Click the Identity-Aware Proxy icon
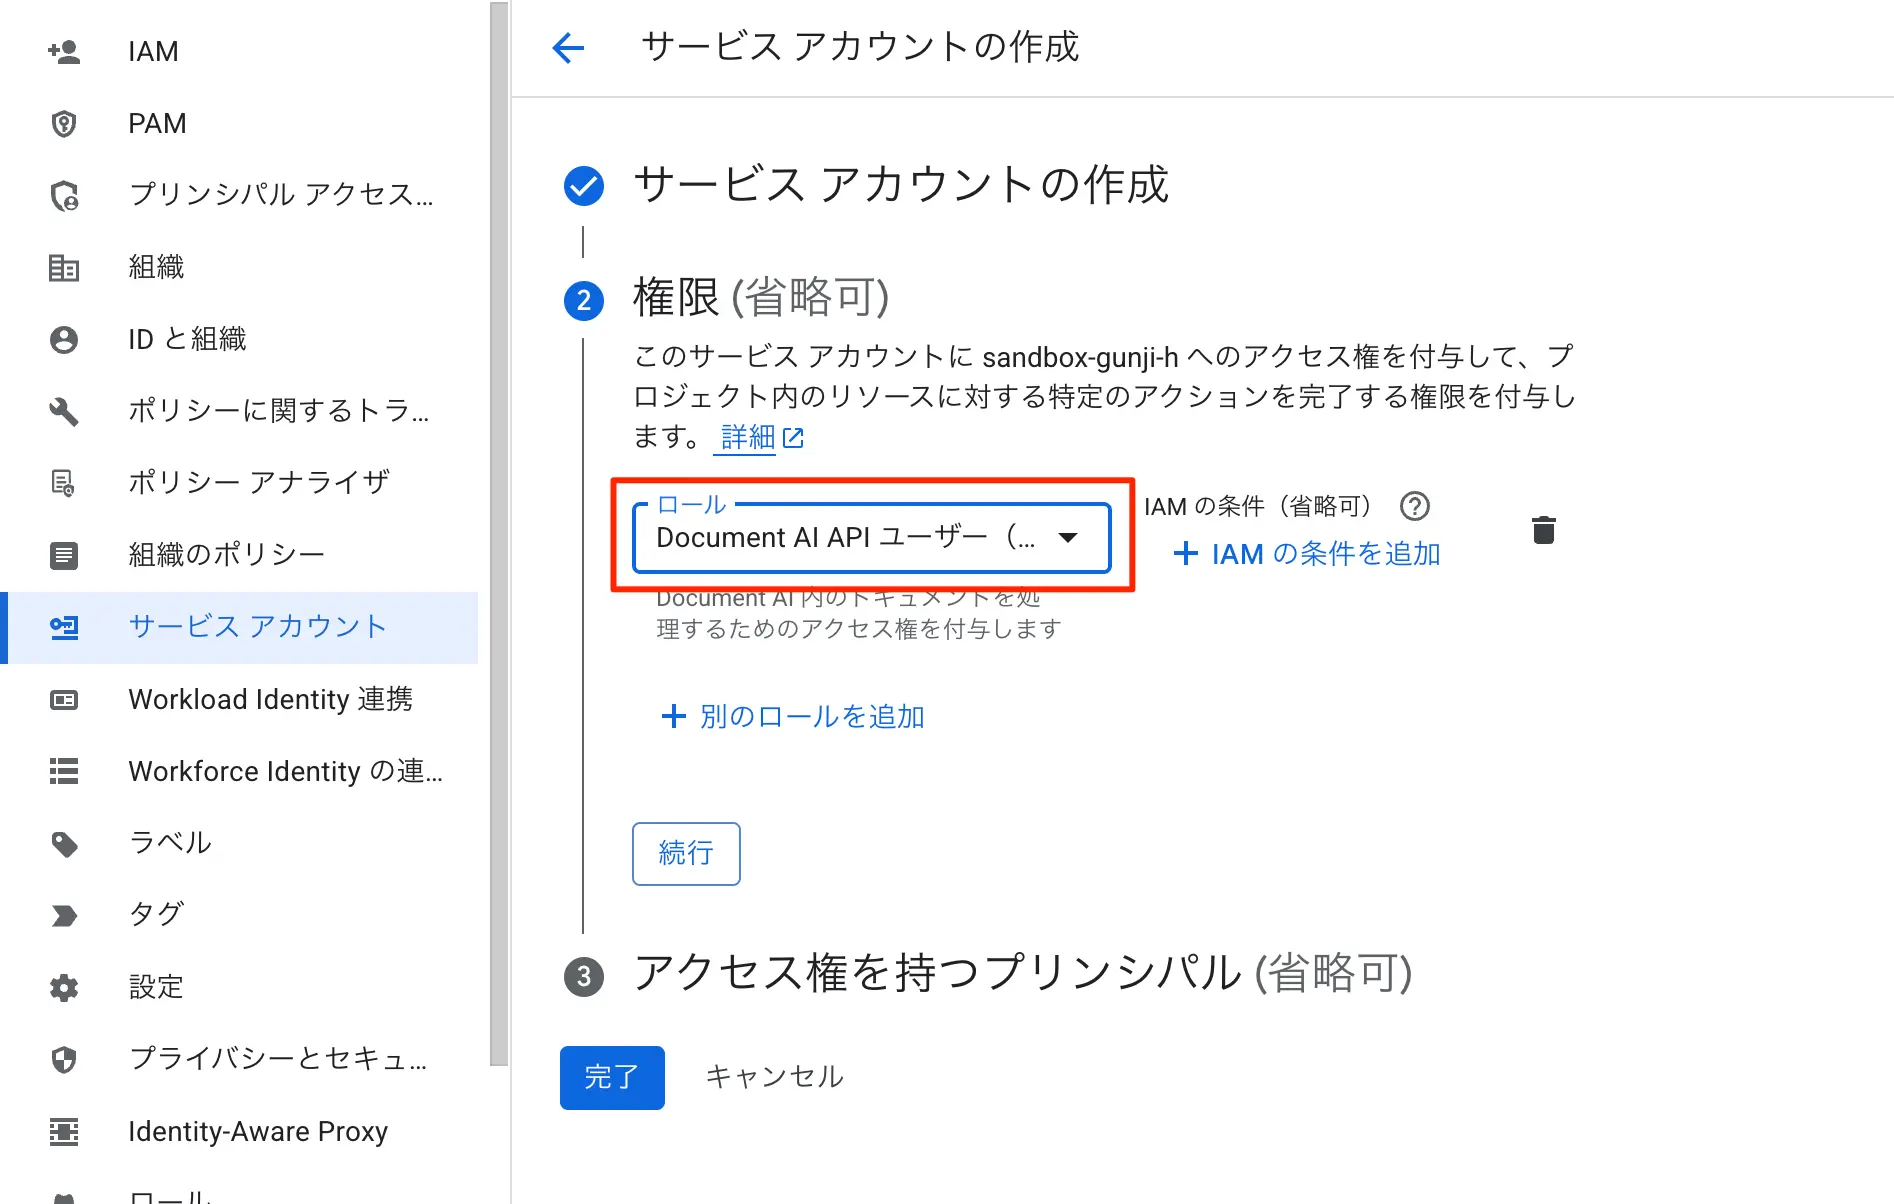The width and height of the screenshot is (1894, 1204). 64,1132
